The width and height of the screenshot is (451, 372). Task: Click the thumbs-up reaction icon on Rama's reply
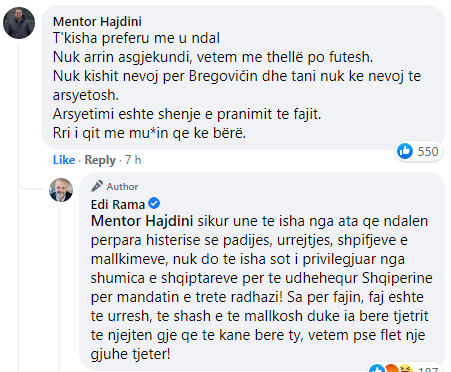click(x=377, y=368)
